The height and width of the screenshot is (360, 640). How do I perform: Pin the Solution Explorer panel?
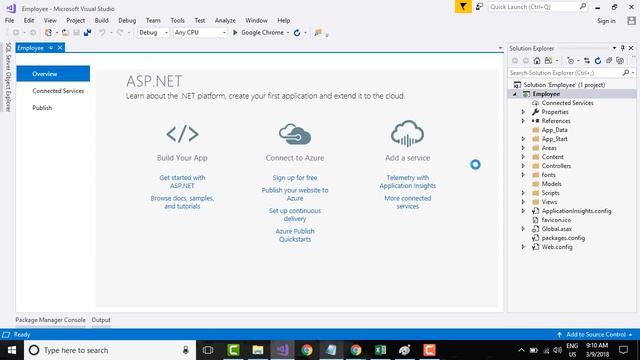point(623,48)
